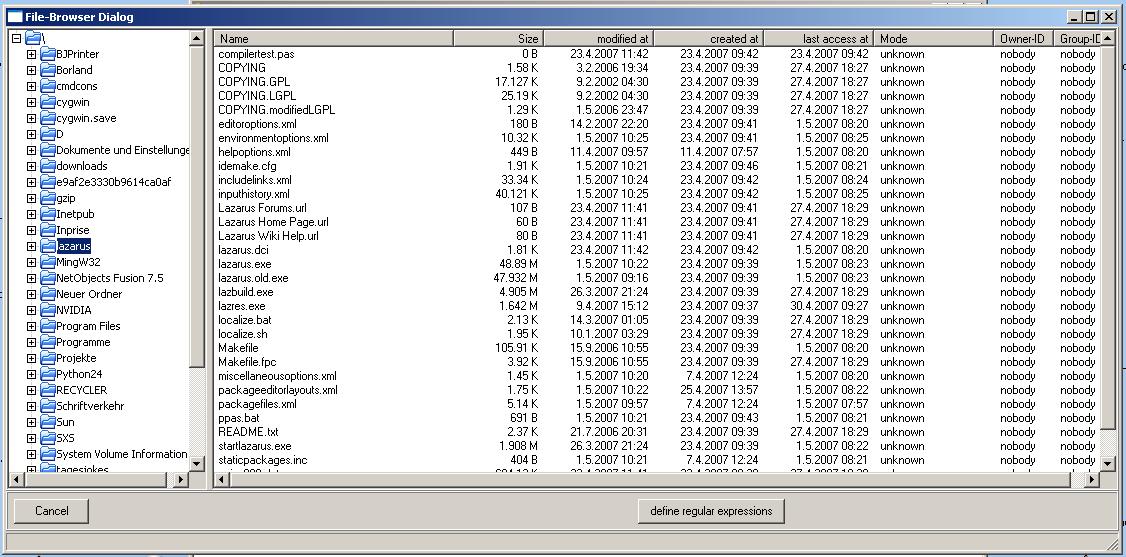Click the MingW32 folder icon
Viewport: 1126px width, 557px height.
[48, 262]
